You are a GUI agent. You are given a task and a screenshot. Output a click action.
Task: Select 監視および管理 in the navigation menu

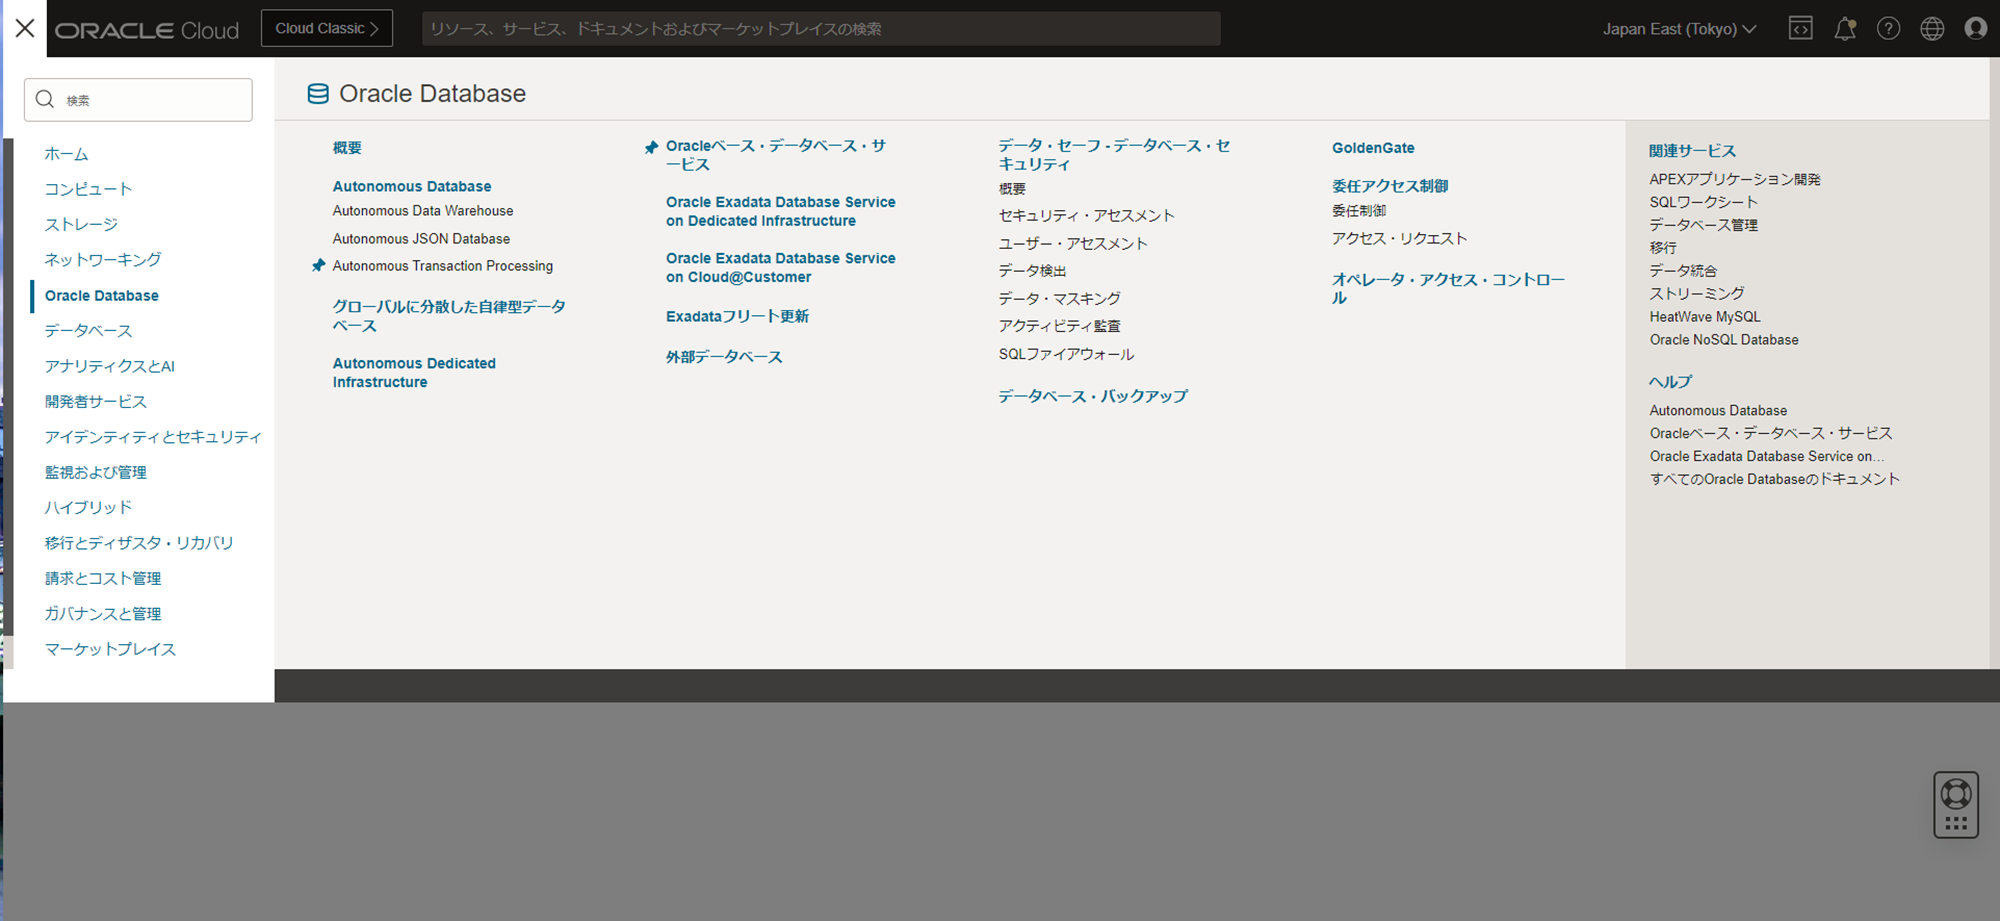tap(96, 472)
